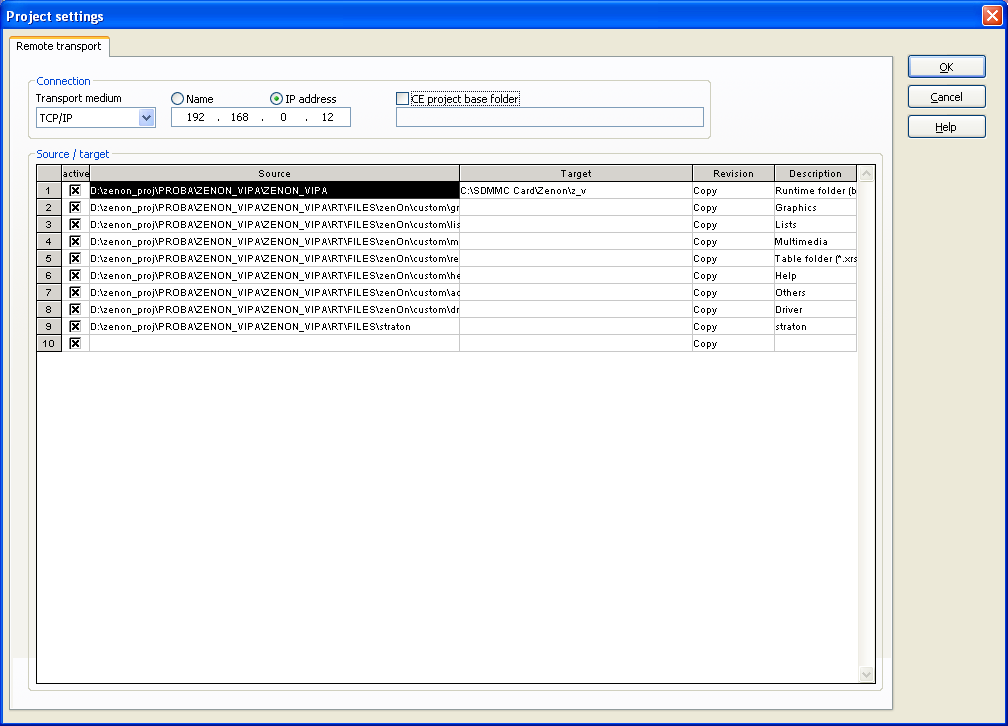Select the Name radio button
This screenshot has height=726, width=1008.
coord(178,99)
